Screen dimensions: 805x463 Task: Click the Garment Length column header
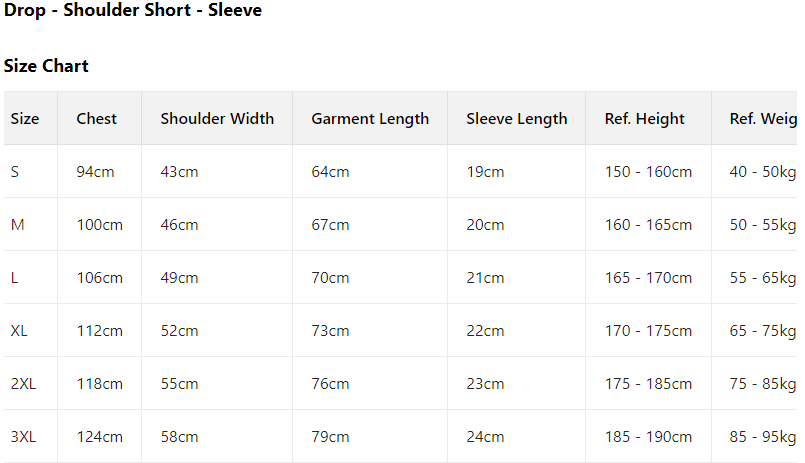tap(370, 118)
